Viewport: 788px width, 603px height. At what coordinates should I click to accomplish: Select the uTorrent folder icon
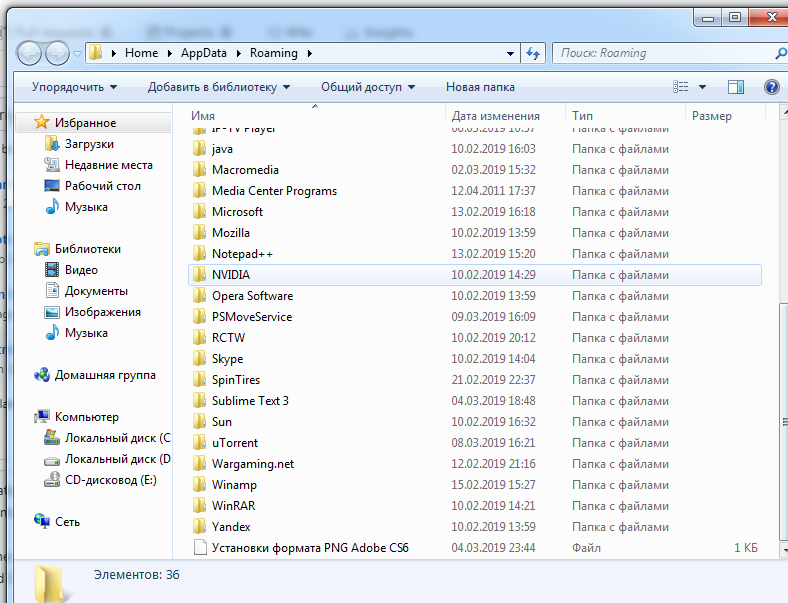click(200, 443)
